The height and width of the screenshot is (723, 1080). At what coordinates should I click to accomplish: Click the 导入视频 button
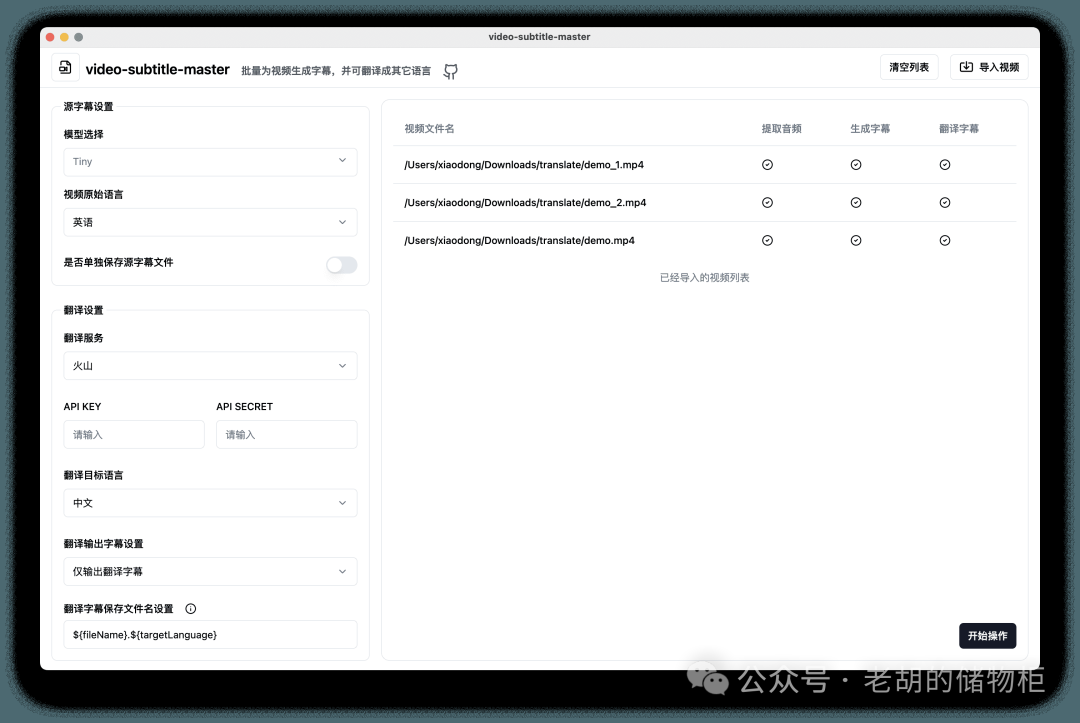989,67
